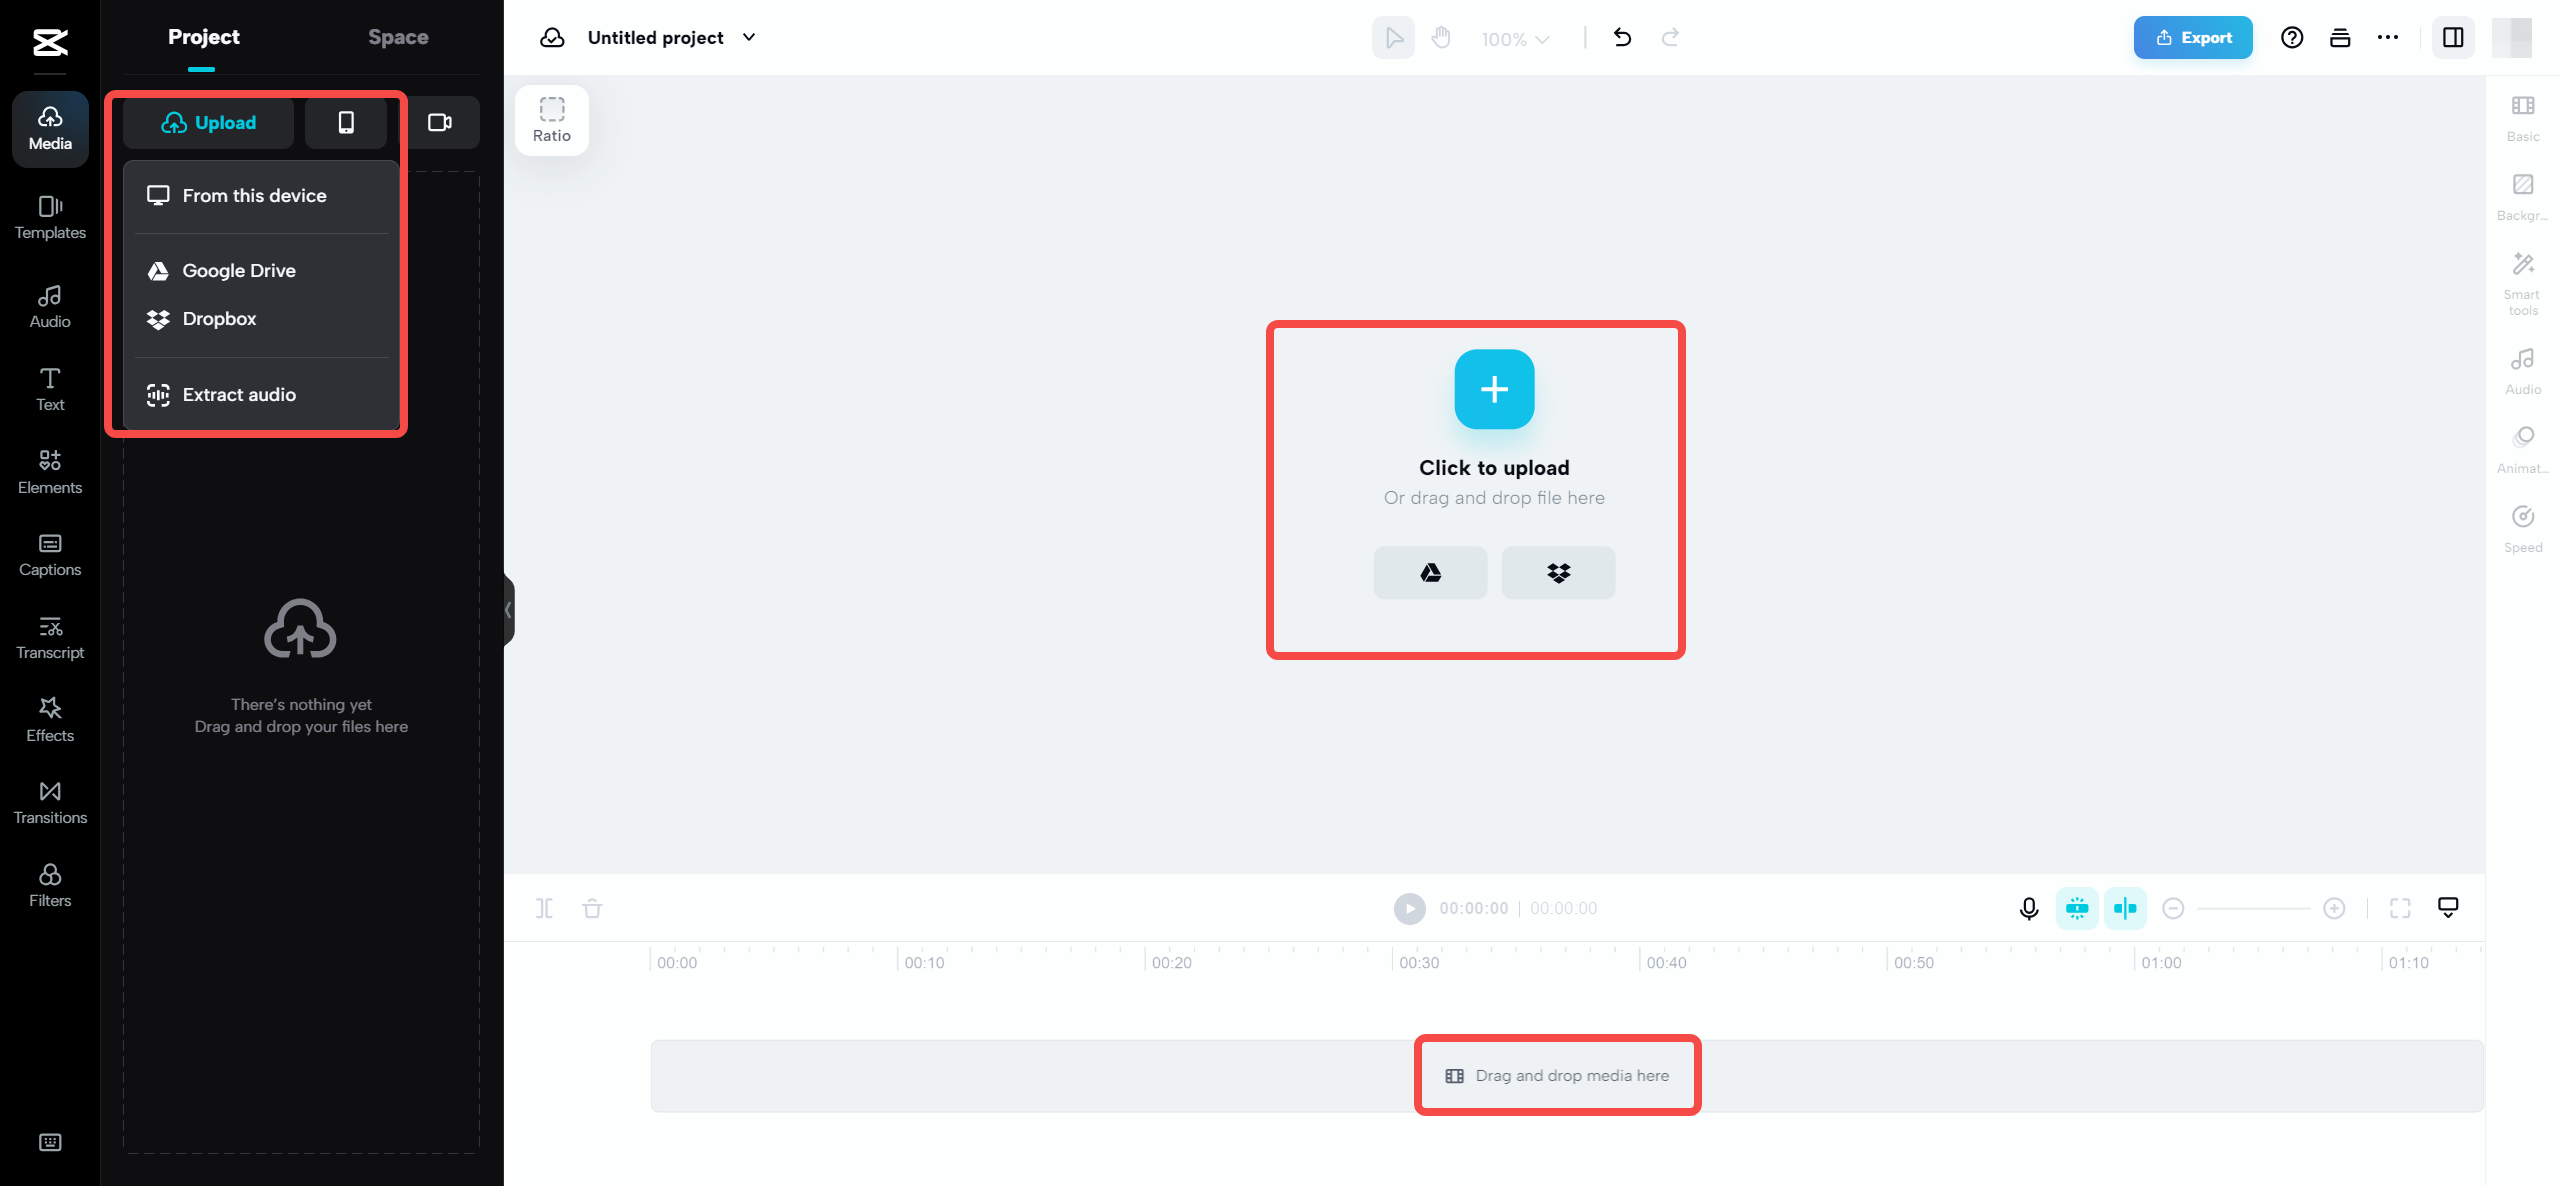This screenshot has height=1186, width=2560.
Task: Select the Transitions tool
Action: [47, 800]
